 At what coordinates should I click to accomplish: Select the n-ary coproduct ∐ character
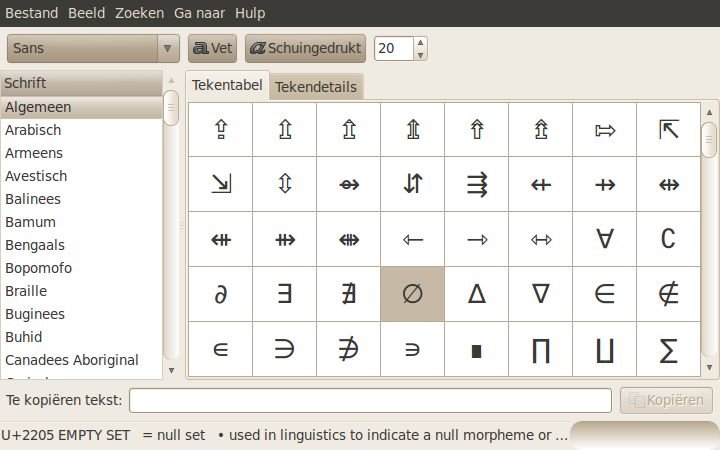click(604, 349)
